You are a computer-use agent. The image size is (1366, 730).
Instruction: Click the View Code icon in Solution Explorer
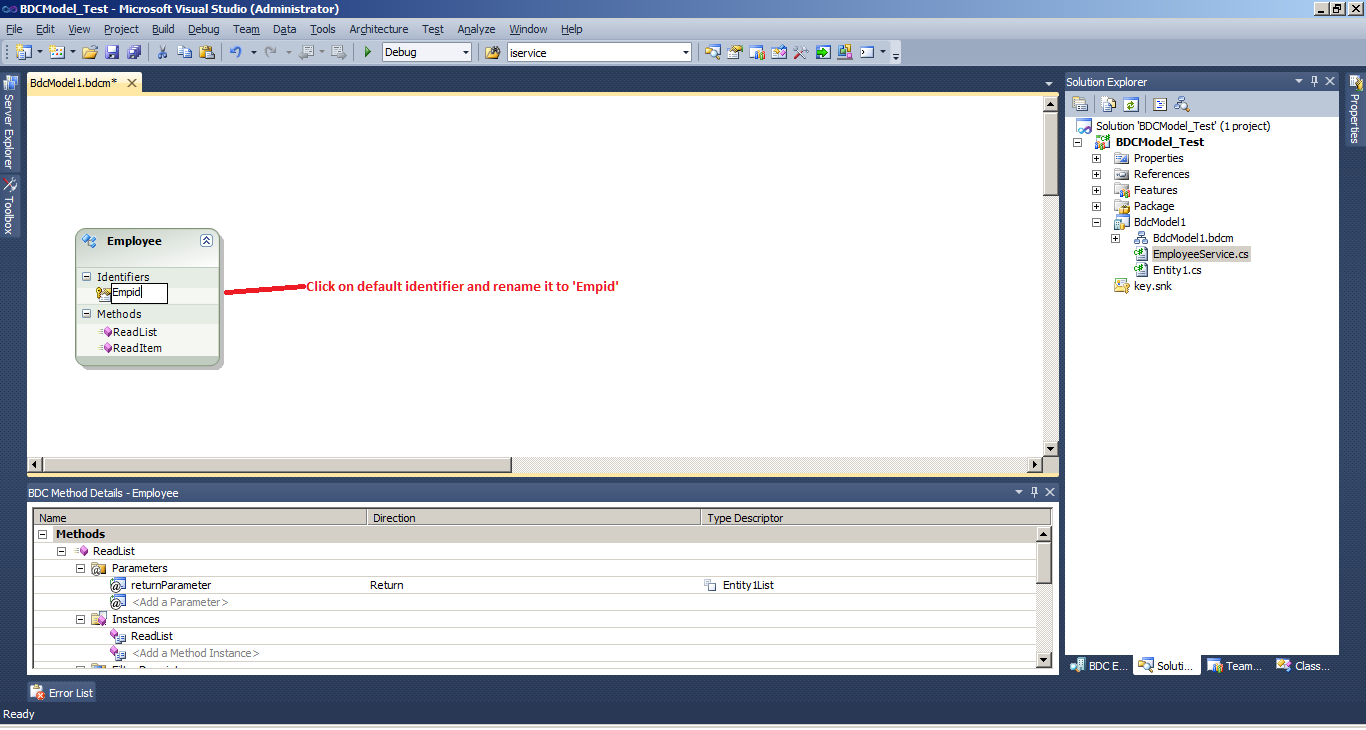click(1160, 104)
